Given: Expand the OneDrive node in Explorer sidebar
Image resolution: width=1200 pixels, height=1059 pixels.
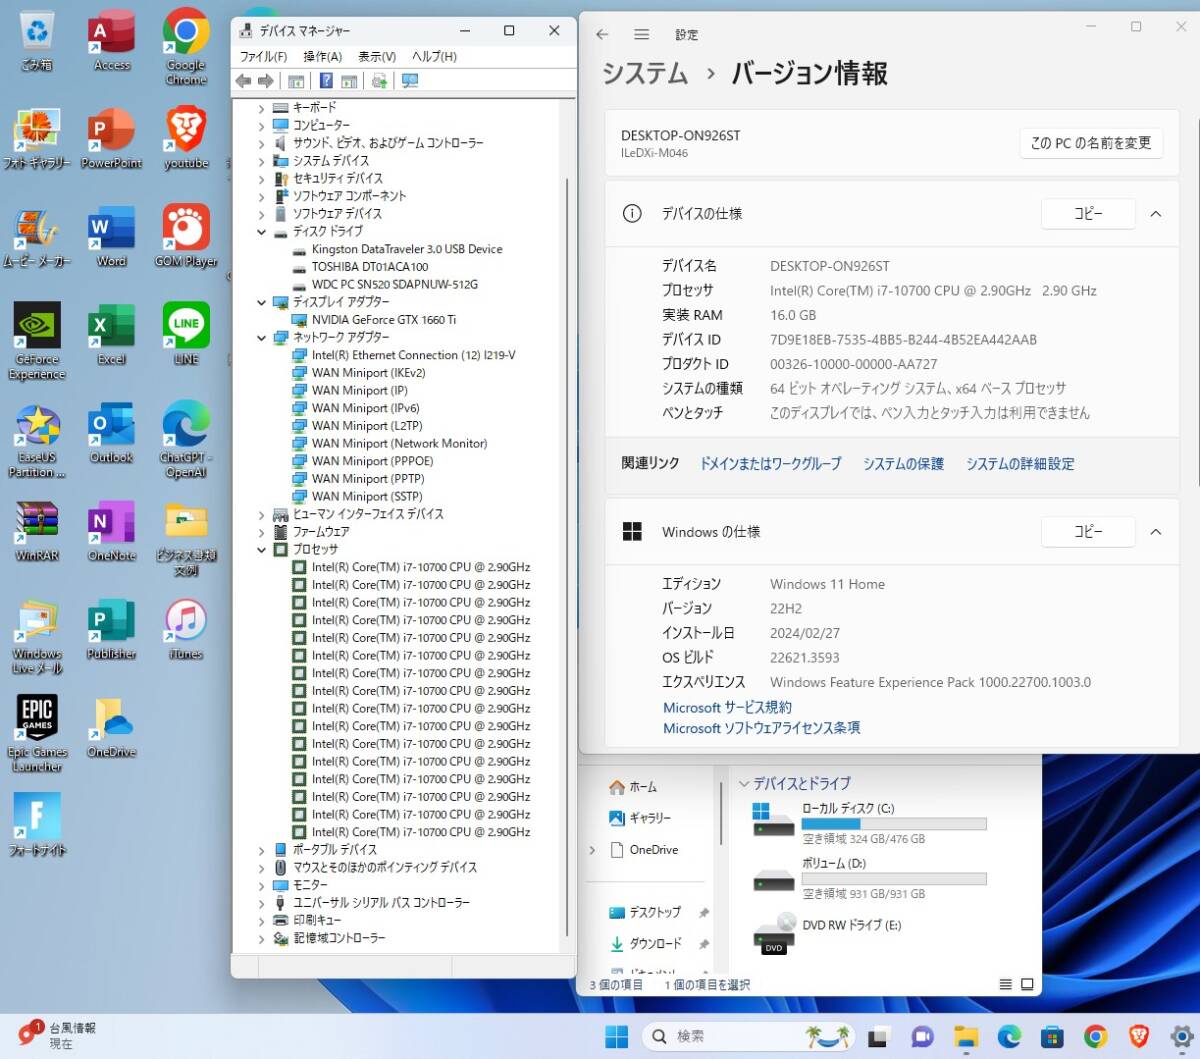Looking at the screenshot, I should click(592, 850).
